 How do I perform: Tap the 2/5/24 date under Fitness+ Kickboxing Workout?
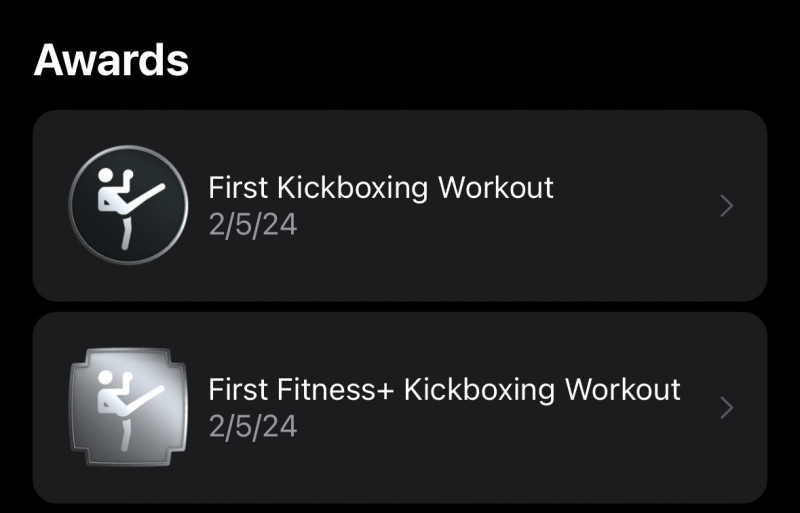tap(253, 426)
